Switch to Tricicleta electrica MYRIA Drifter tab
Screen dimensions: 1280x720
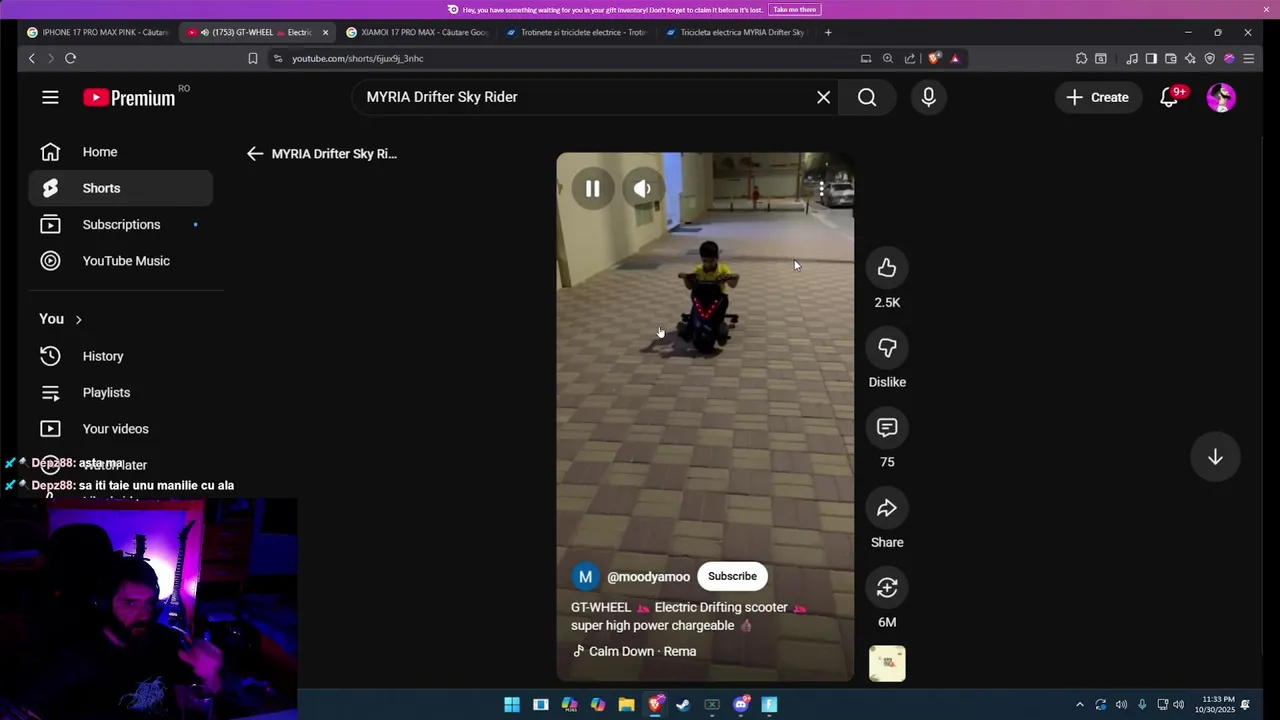coord(735,32)
